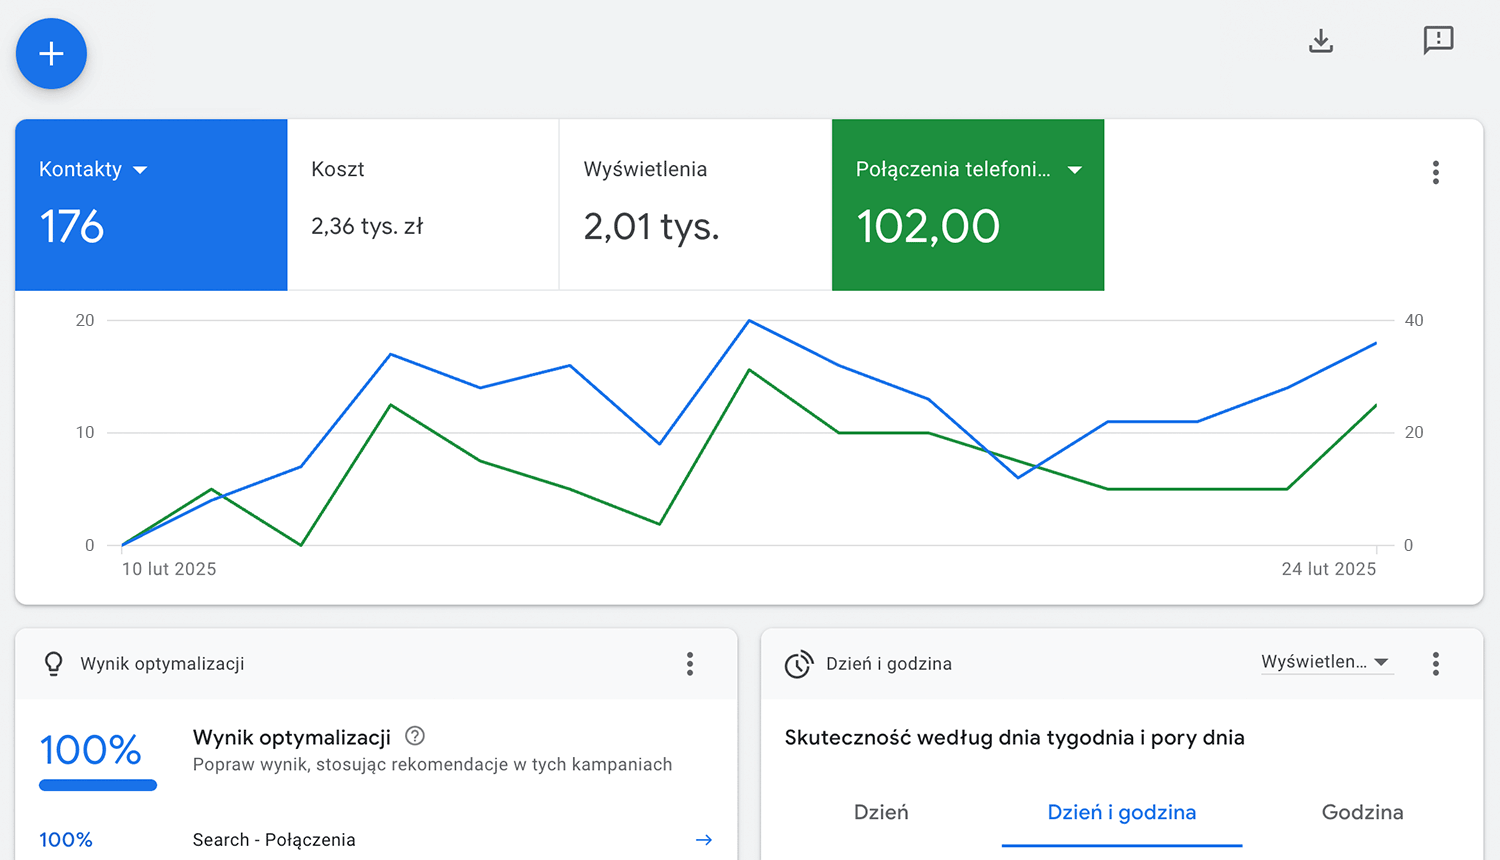The height and width of the screenshot is (860, 1500).
Task: Click the blue plus create button
Action: pyautogui.click(x=51, y=54)
